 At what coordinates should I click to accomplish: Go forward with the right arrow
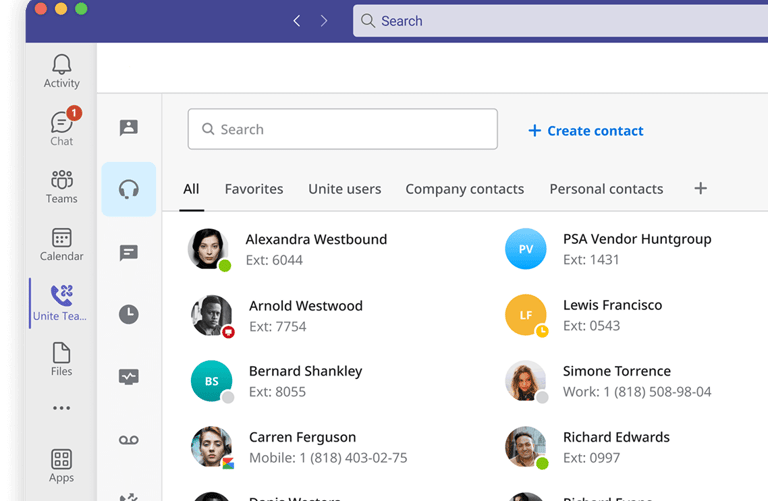tap(324, 21)
